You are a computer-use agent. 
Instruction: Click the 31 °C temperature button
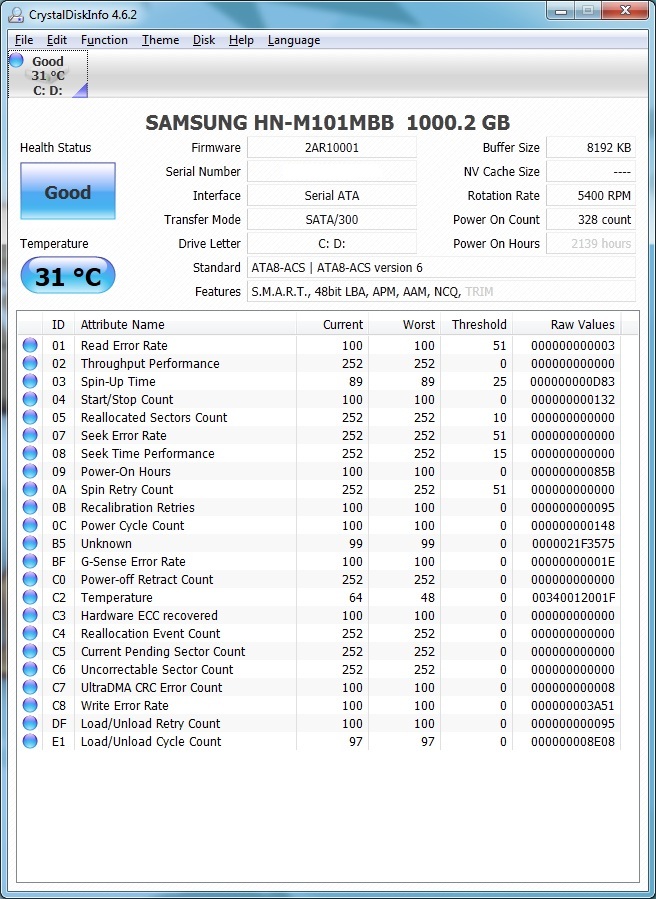click(x=68, y=276)
